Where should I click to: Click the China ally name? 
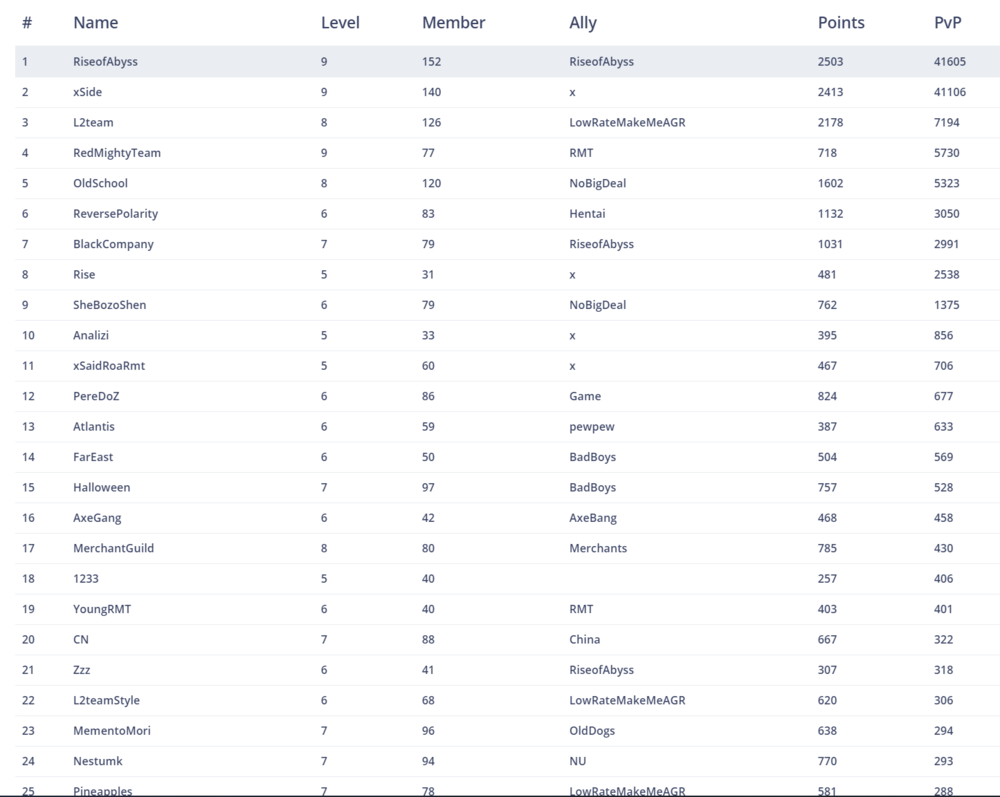[584, 640]
